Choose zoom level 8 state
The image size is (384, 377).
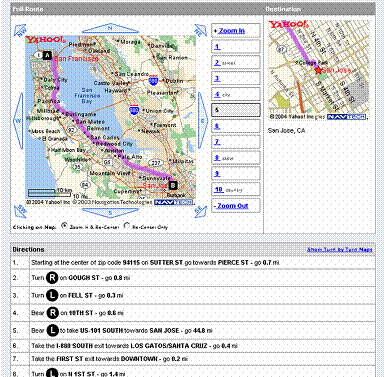[x=224, y=158]
